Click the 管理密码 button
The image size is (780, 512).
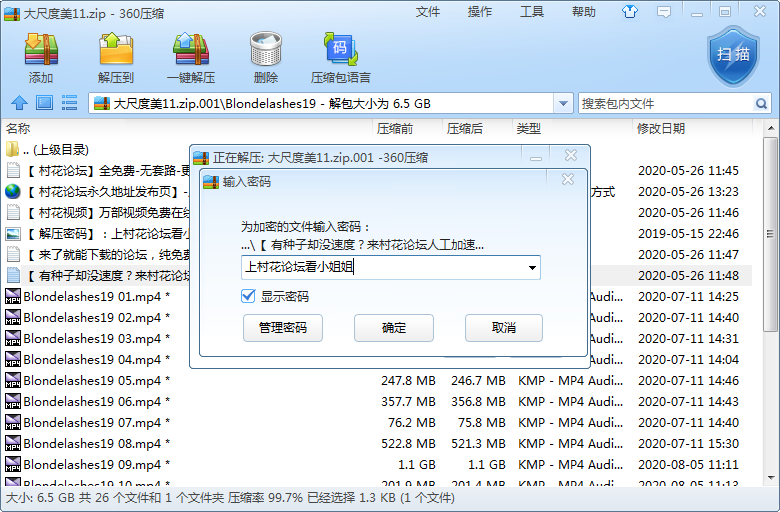coord(283,328)
